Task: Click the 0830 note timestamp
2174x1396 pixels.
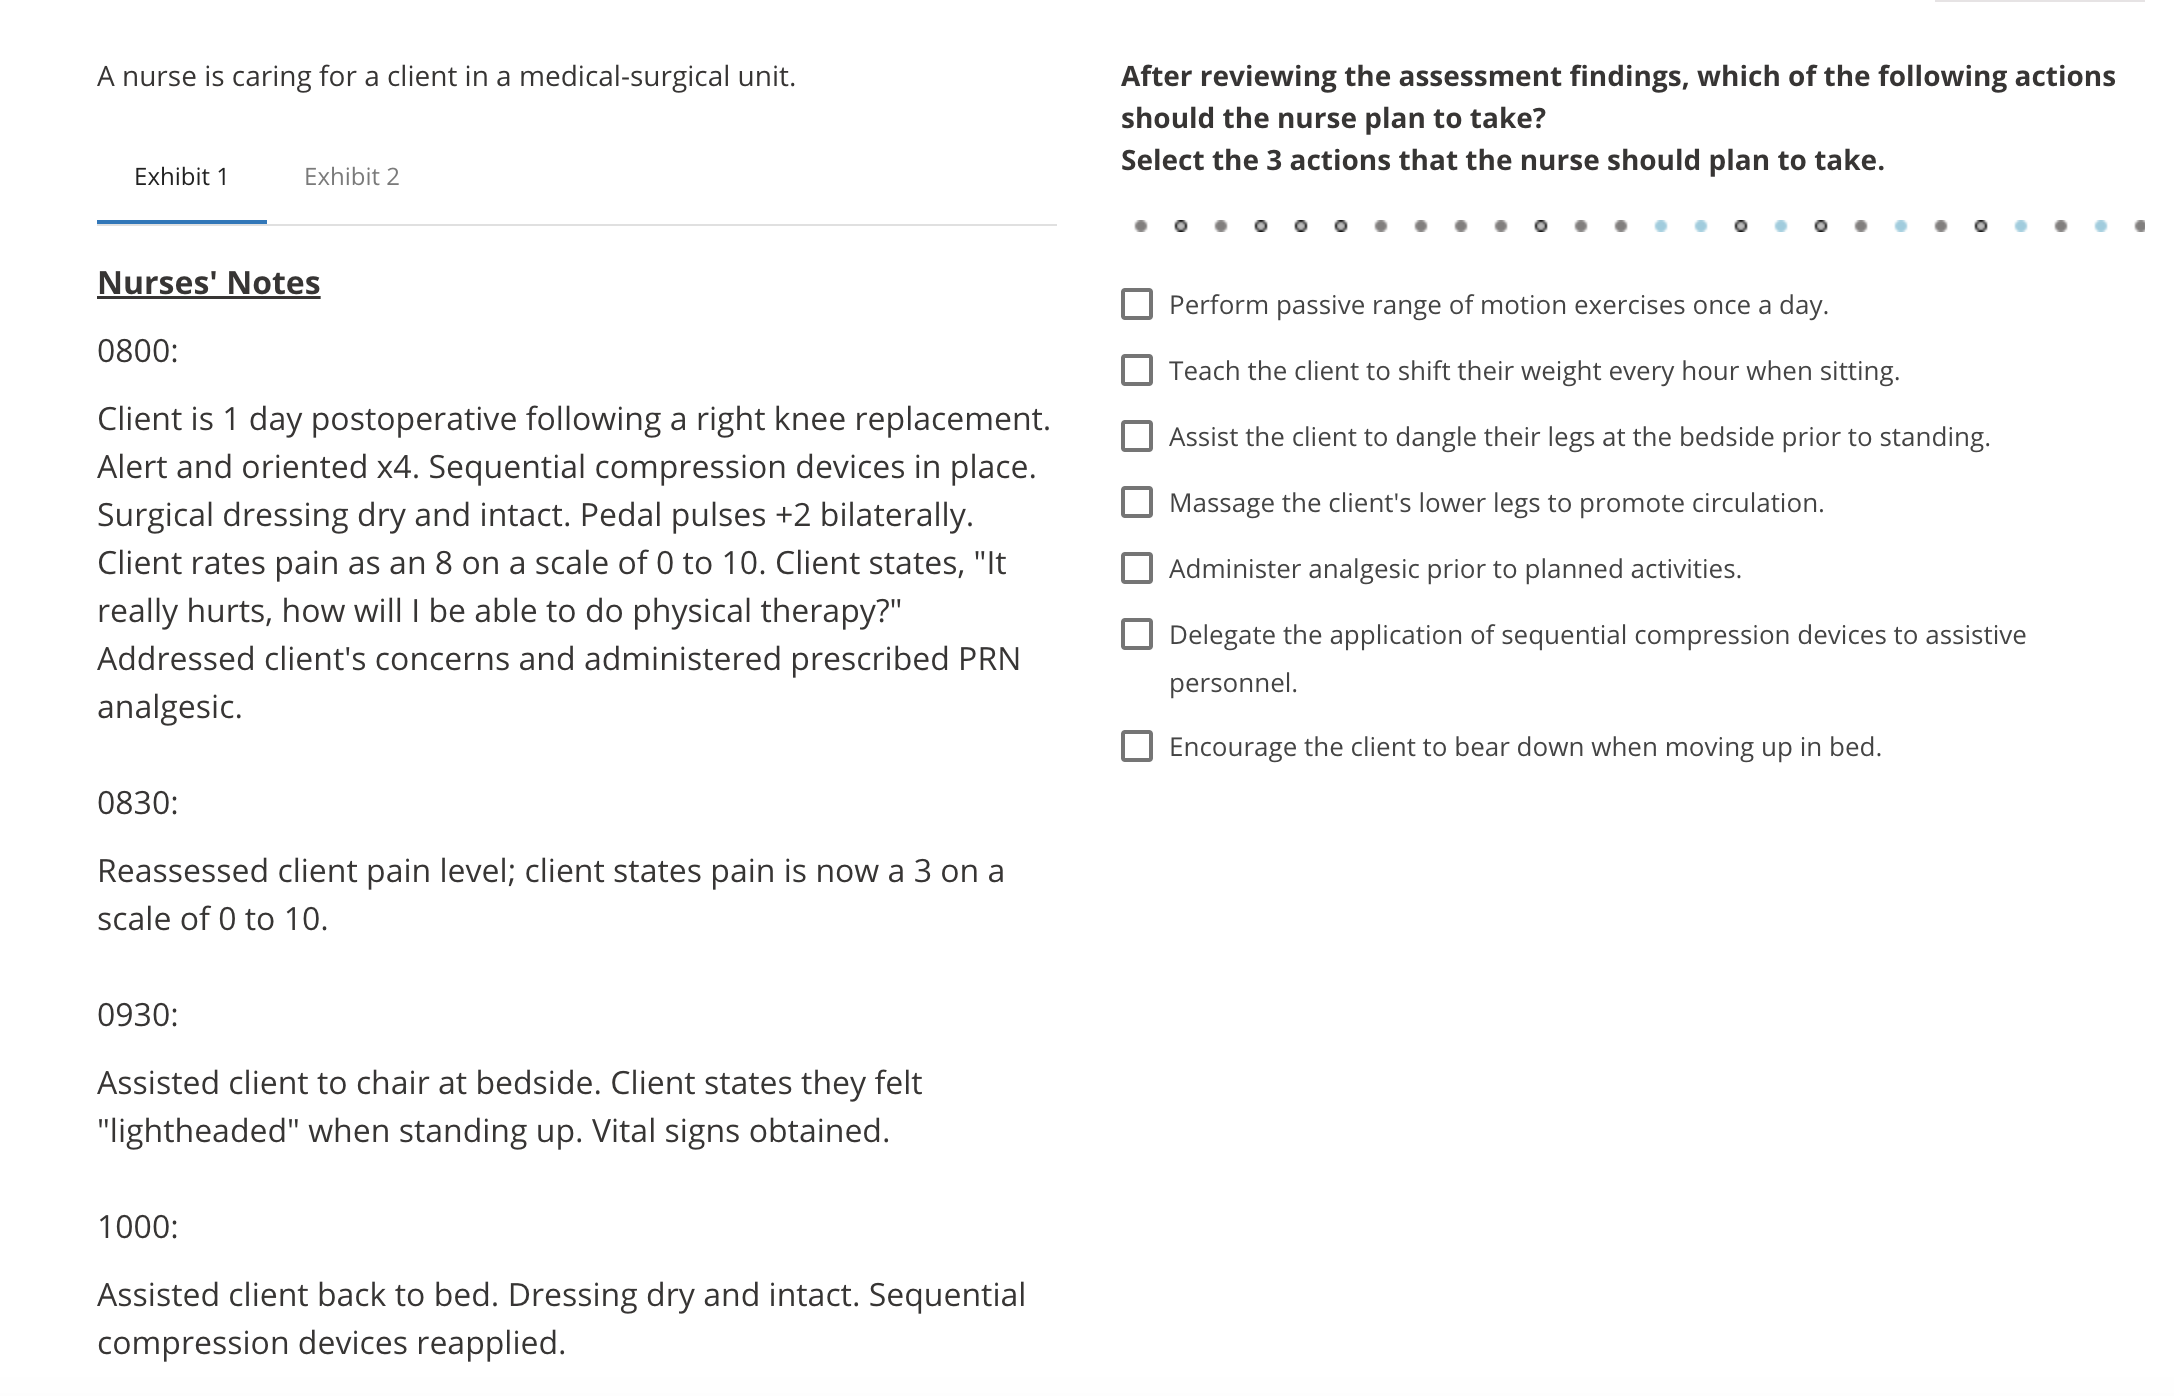Action: (138, 803)
